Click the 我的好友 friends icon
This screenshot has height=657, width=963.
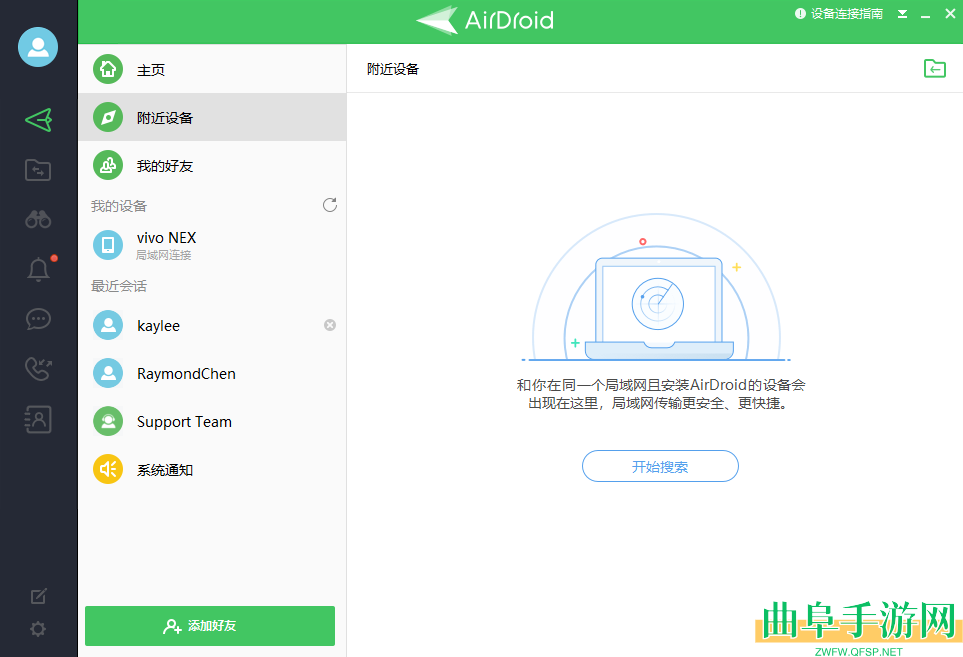(108, 166)
